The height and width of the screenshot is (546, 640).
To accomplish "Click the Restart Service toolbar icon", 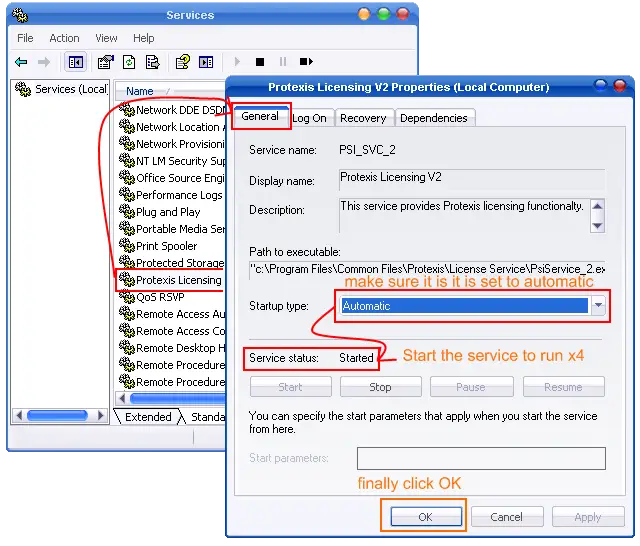I will click(306, 62).
